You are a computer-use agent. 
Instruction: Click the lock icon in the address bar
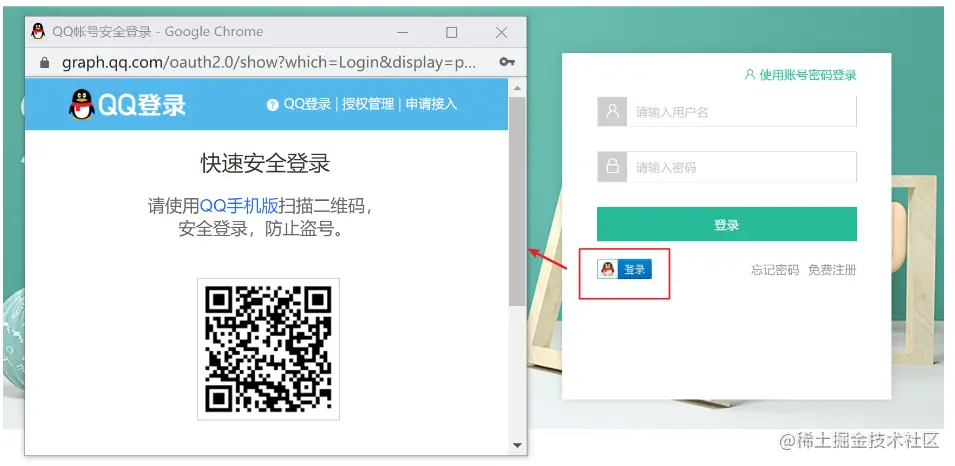pos(44,63)
